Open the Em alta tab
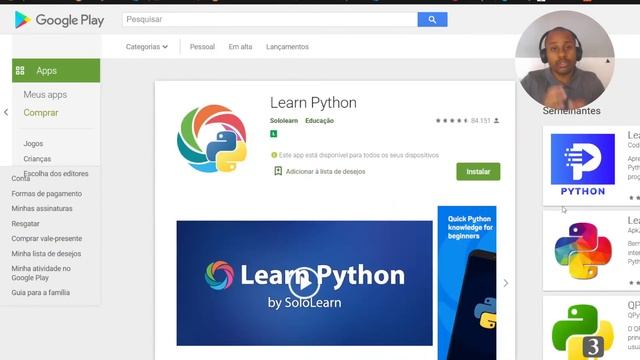Viewport: 640px width, 360px height. [240, 47]
